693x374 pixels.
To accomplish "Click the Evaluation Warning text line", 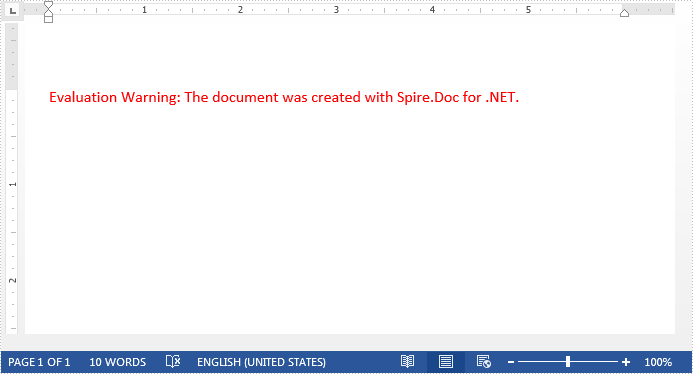I will pyautogui.click(x=284, y=97).
